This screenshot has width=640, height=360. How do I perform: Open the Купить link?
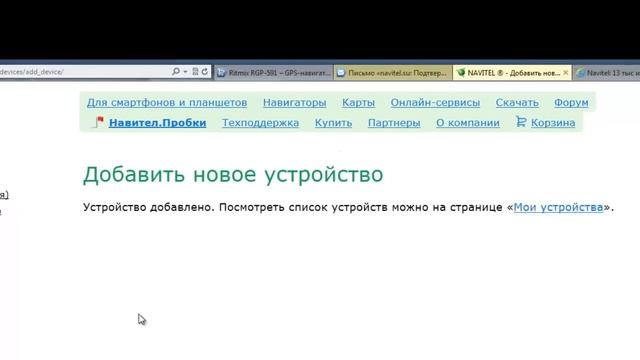[x=333, y=123]
